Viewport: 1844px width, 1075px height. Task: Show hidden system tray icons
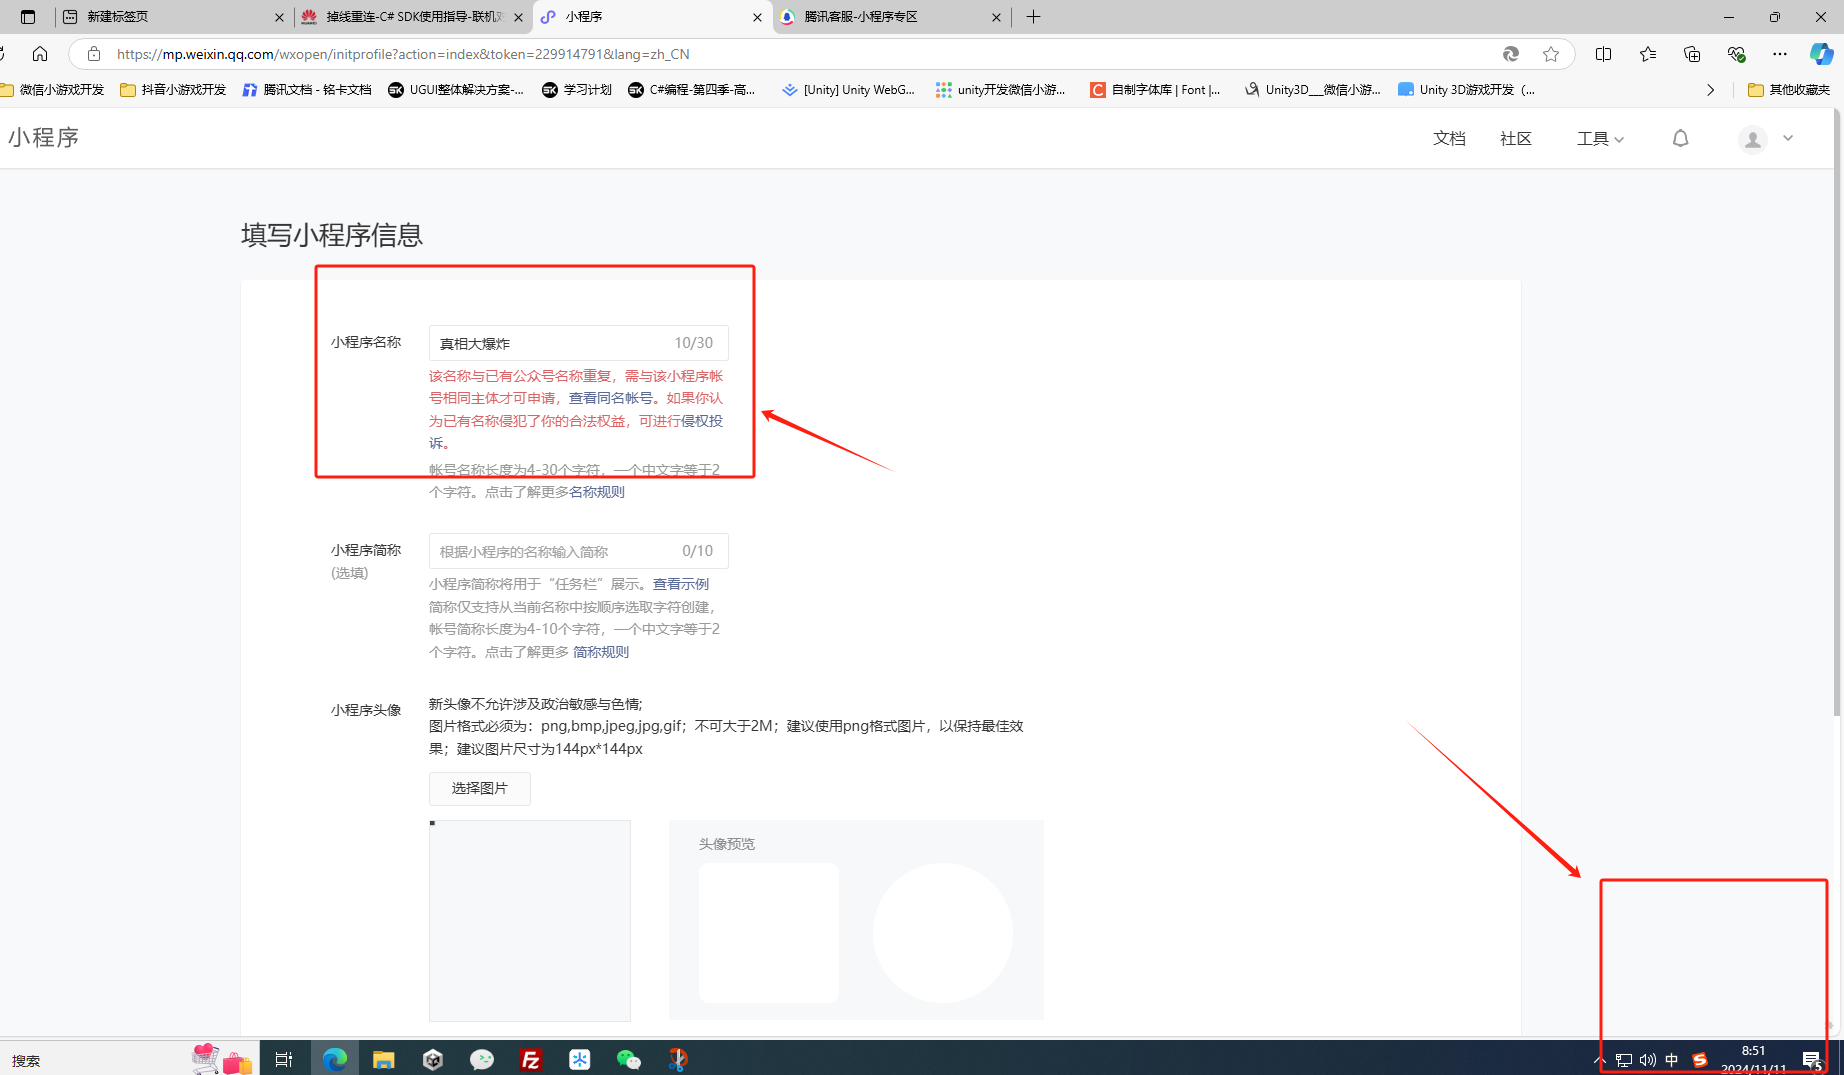coord(1599,1060)
